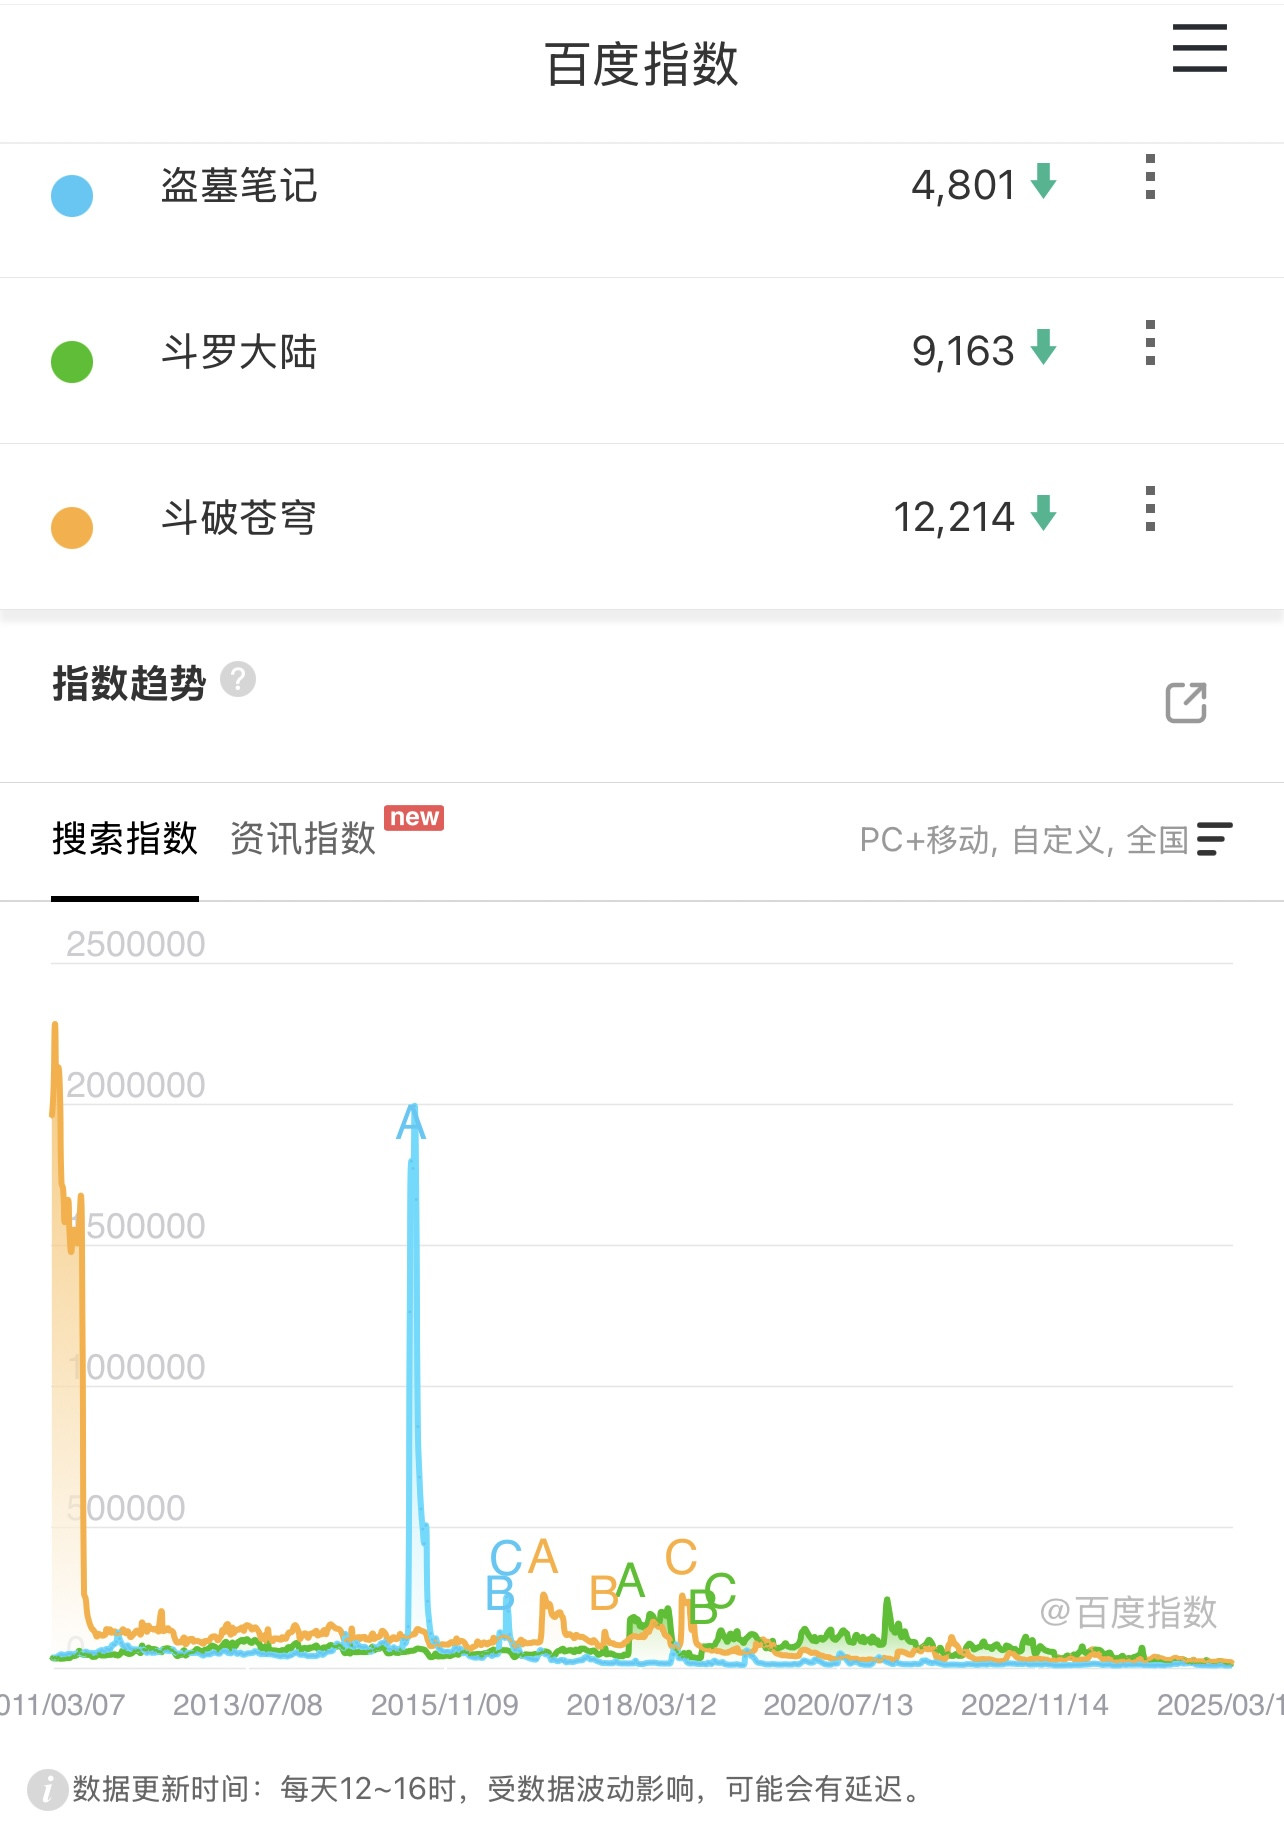
Task: Click blue marker A at the chart peak
Action: tap(411, 1123)
